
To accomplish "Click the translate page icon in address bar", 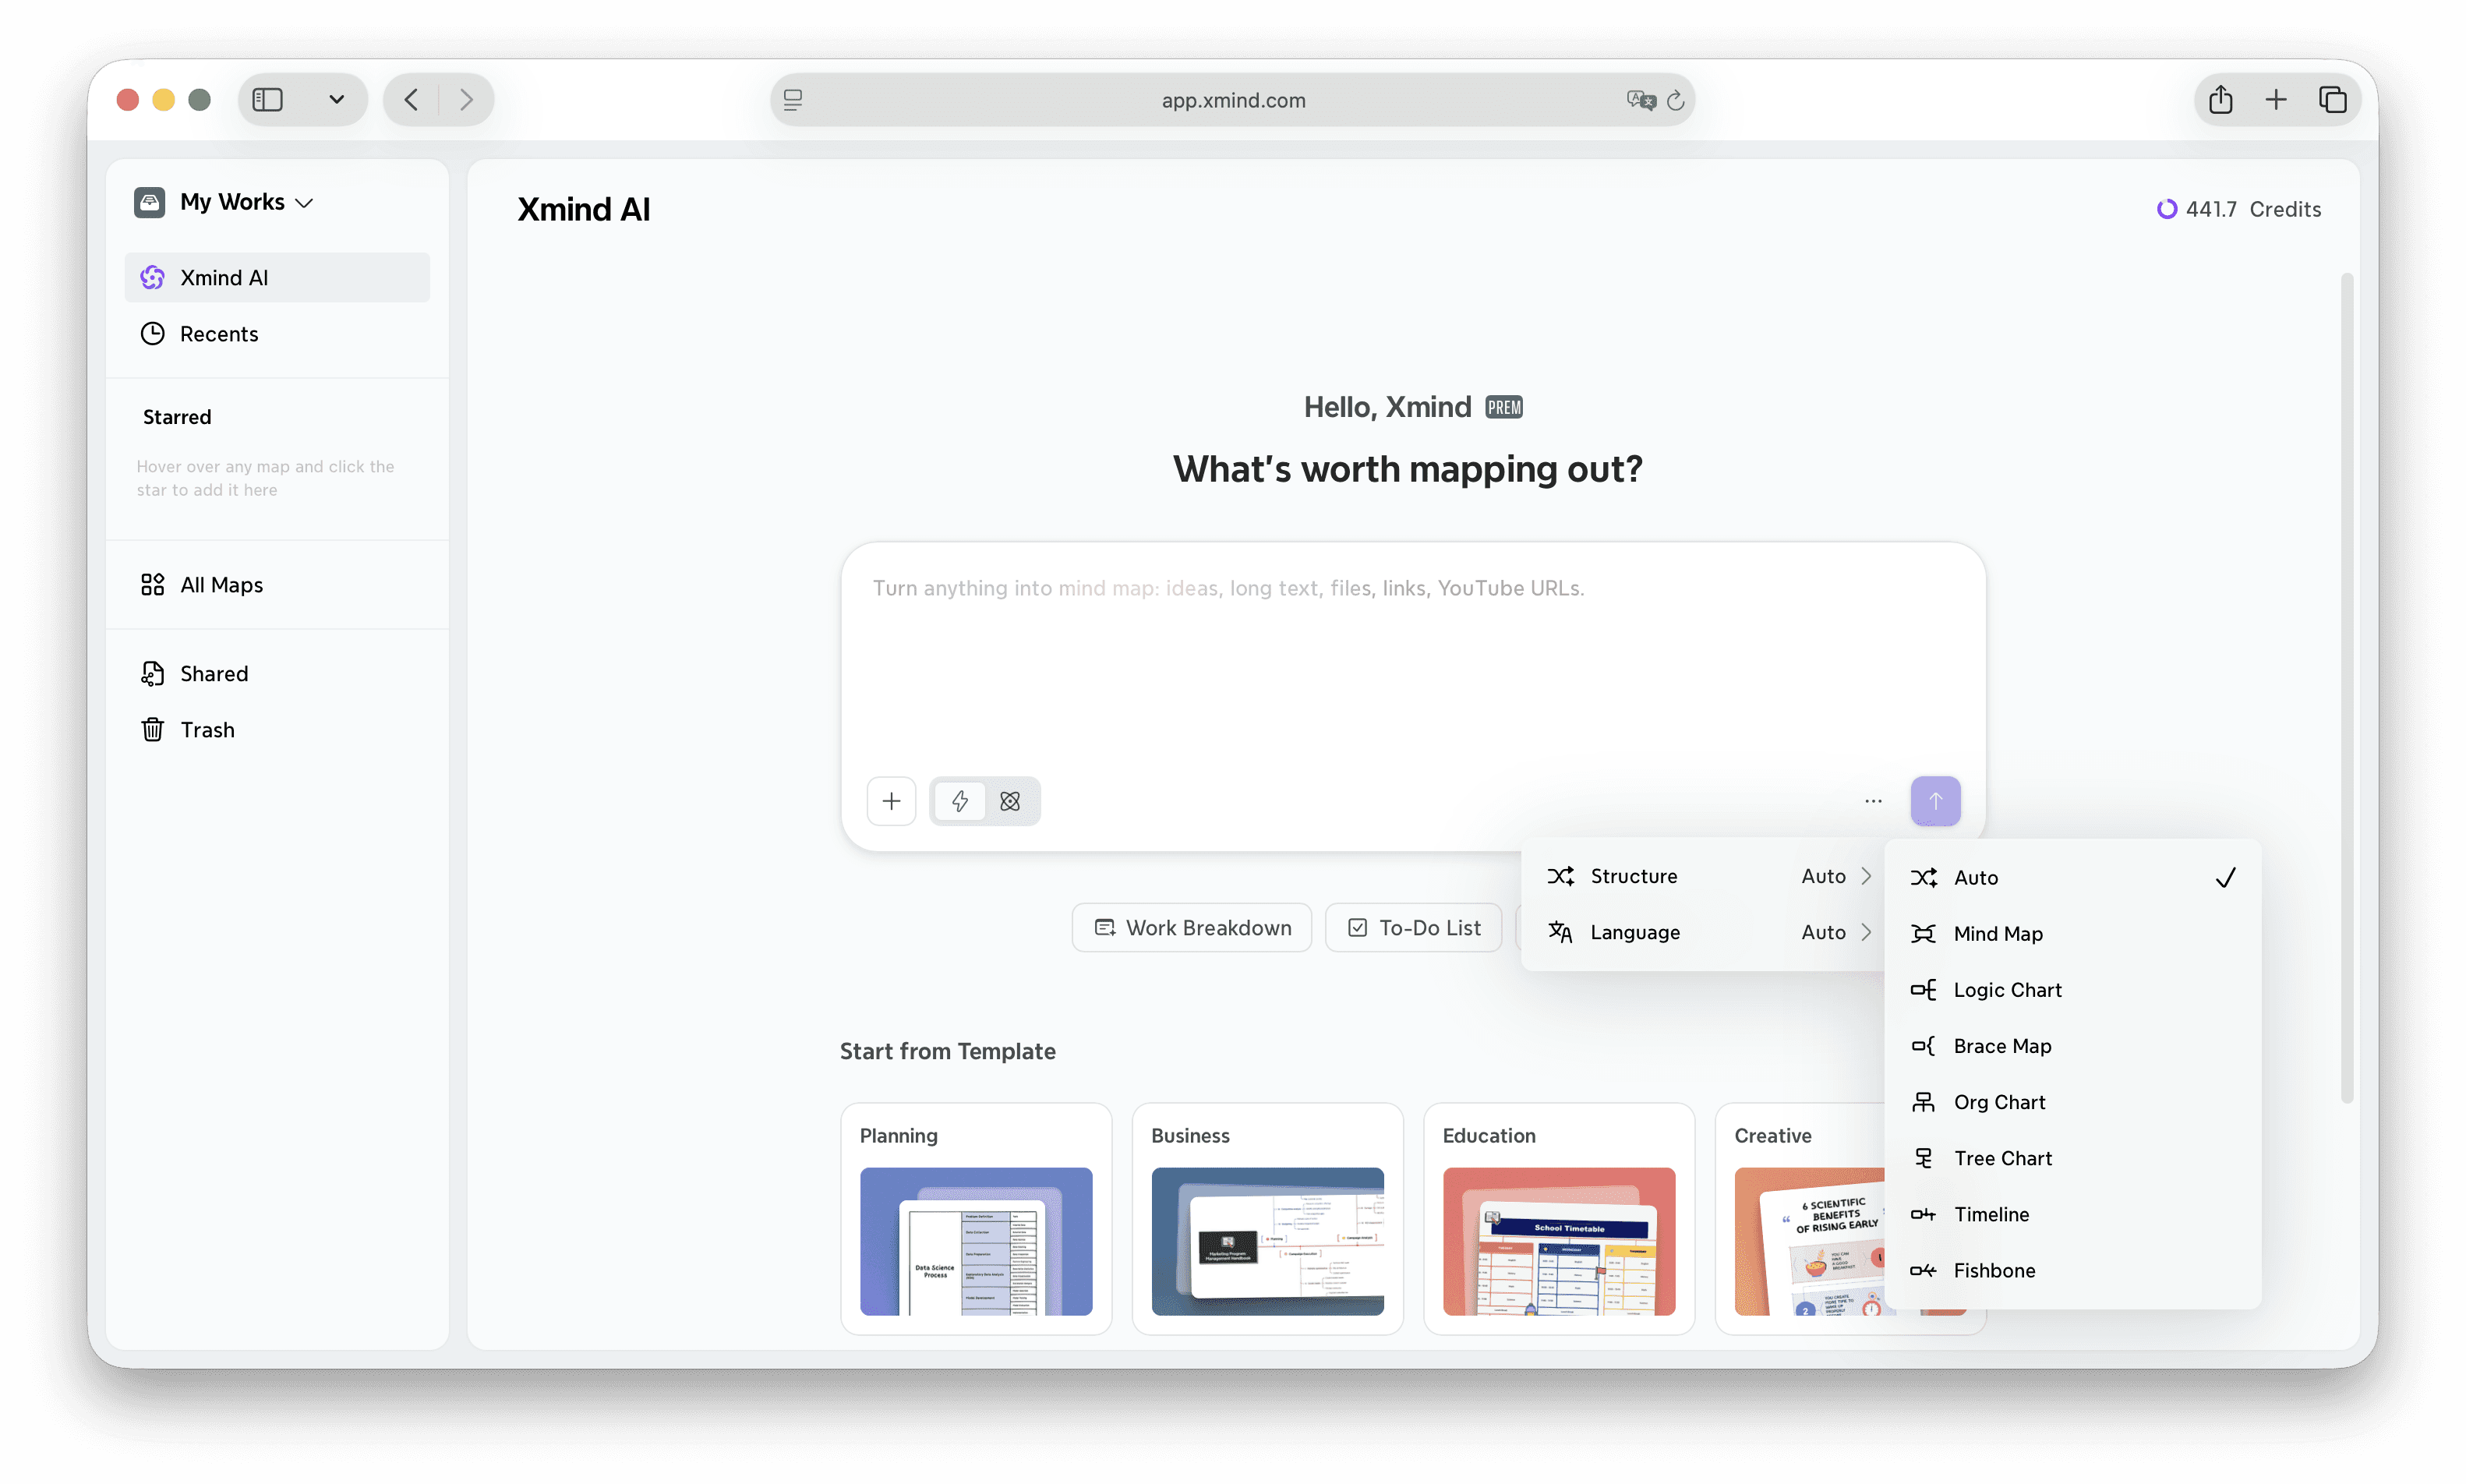I will tap(1640, 100).
